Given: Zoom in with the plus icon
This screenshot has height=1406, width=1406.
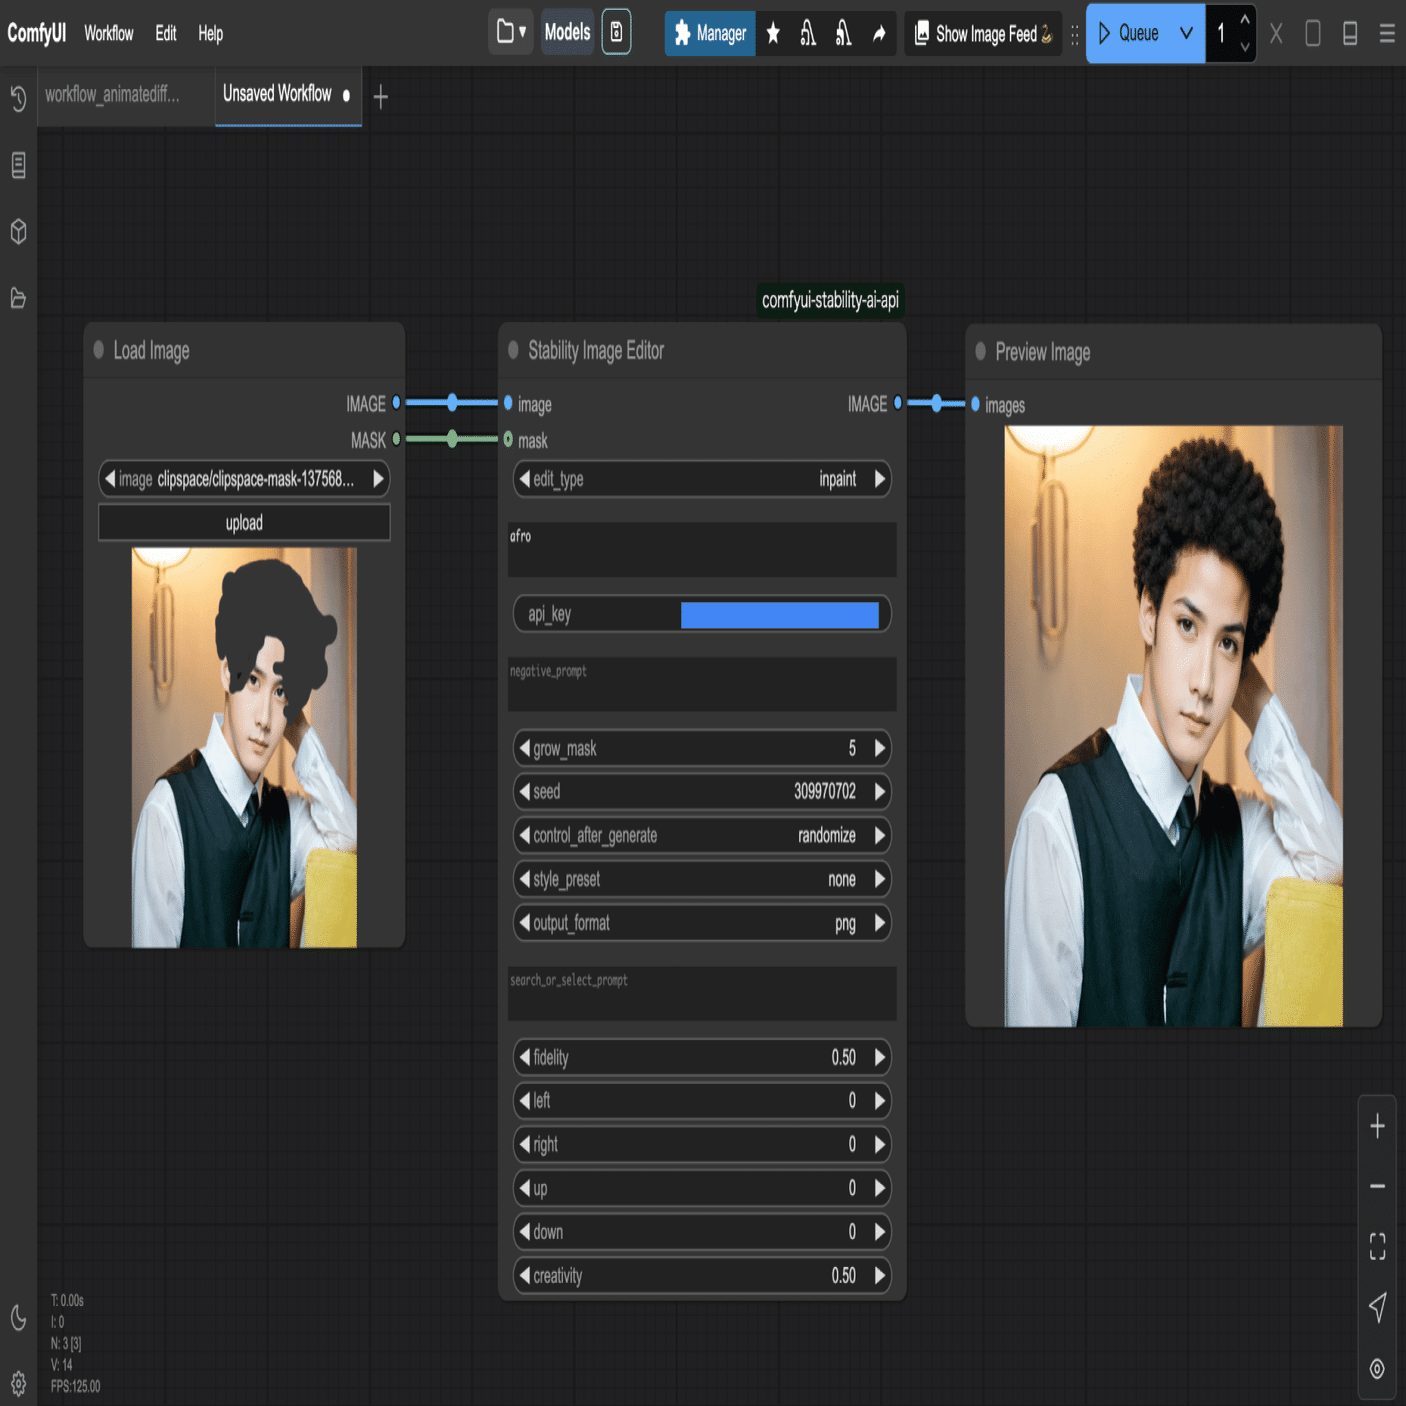Looking at the screenshot, I should coord(1377,1127).
